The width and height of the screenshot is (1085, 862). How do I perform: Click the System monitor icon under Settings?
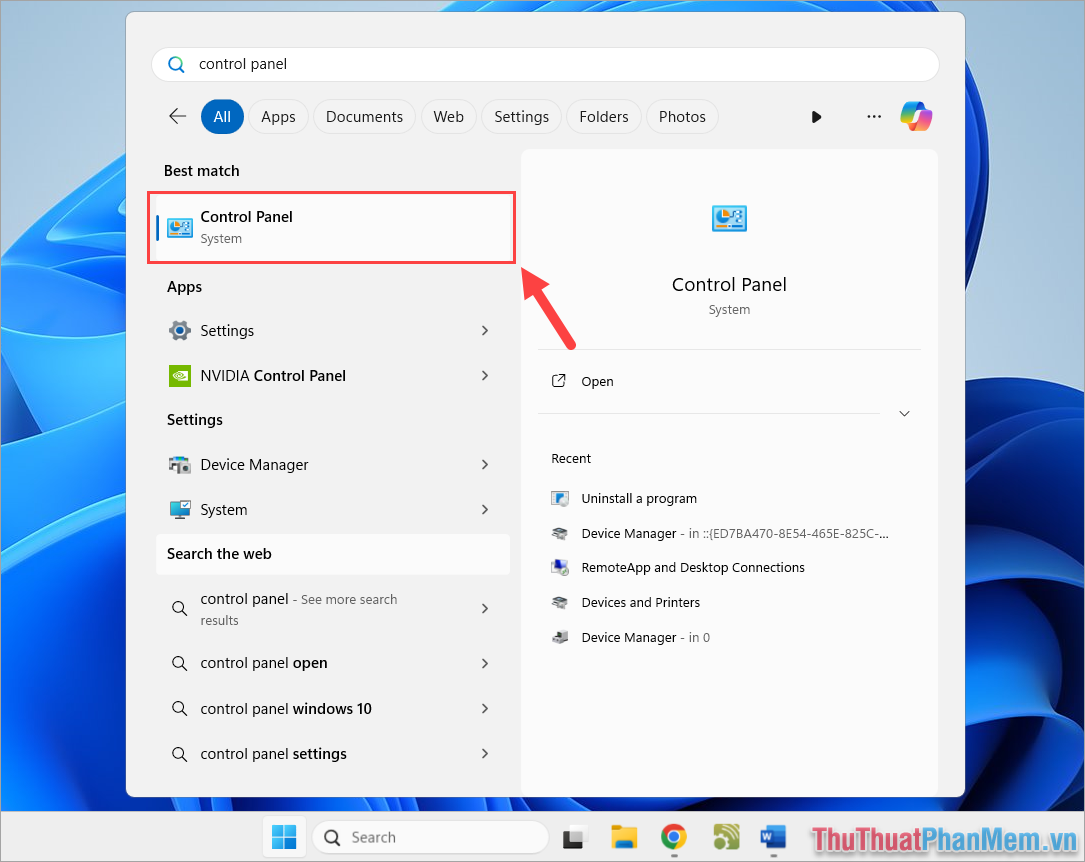pyautogui.click(x=180, y=510)
